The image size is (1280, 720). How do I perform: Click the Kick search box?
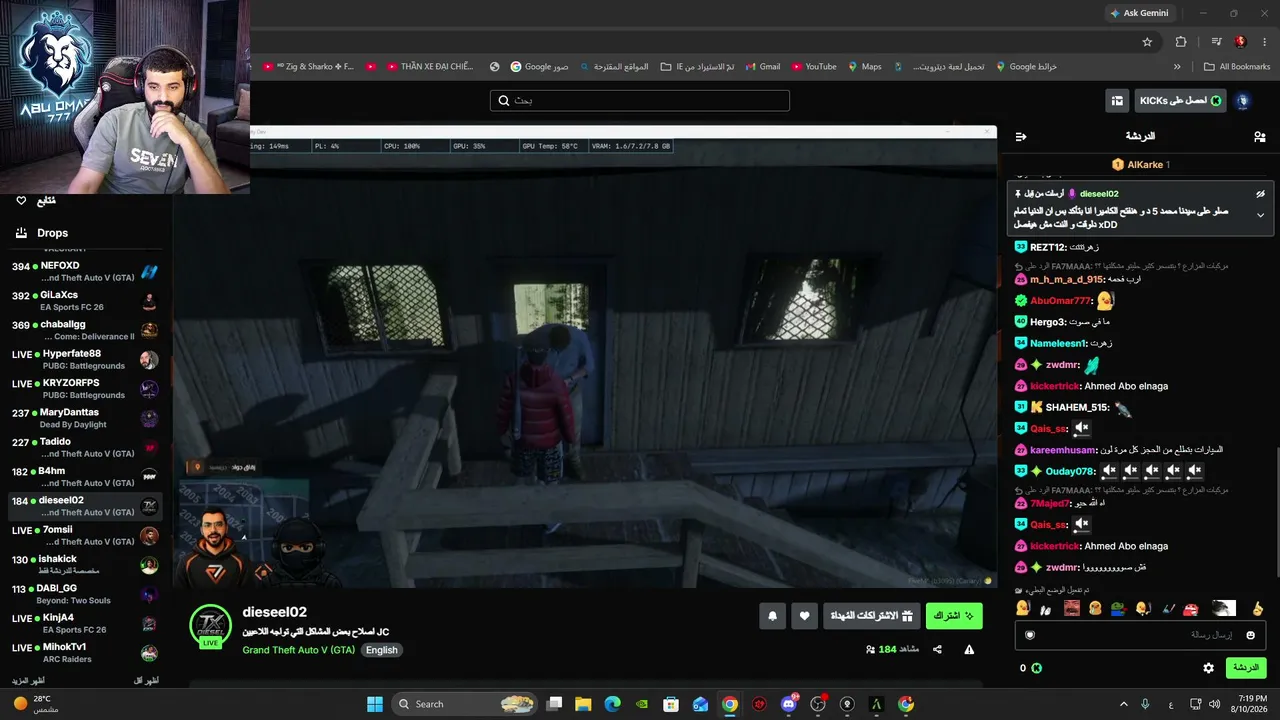coord(640,100)
